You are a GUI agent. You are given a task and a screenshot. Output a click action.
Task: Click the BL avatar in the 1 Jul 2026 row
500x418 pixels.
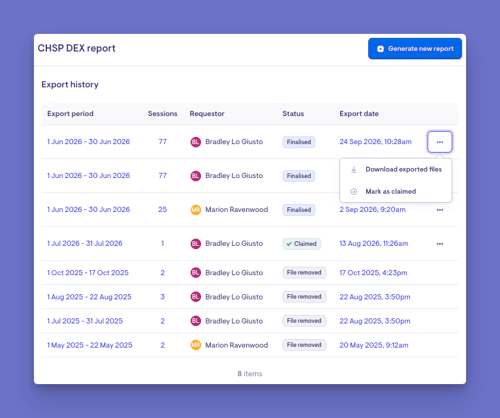(196, 244)
